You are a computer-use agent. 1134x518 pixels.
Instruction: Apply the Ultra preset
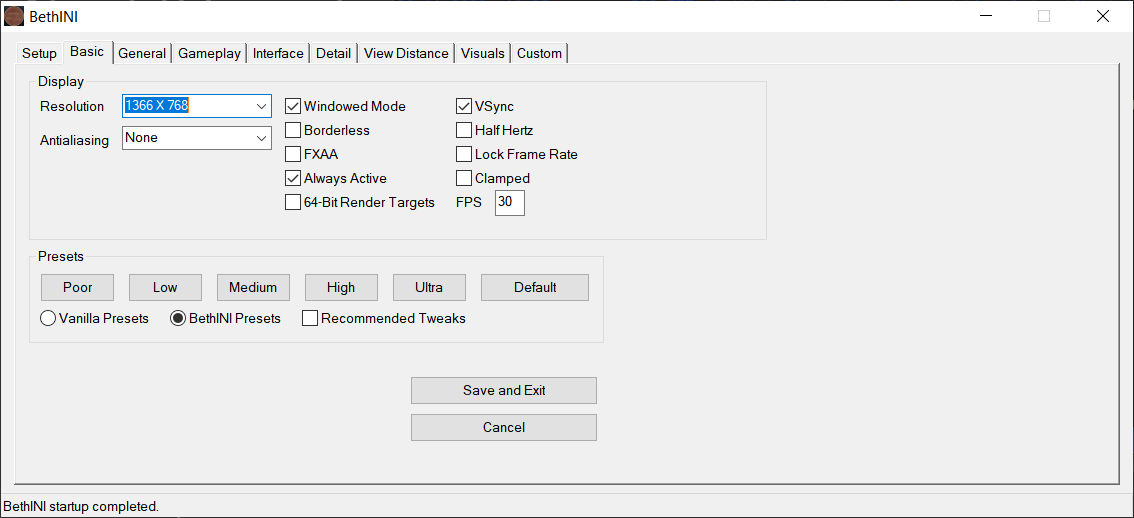(x=429, y=287)
